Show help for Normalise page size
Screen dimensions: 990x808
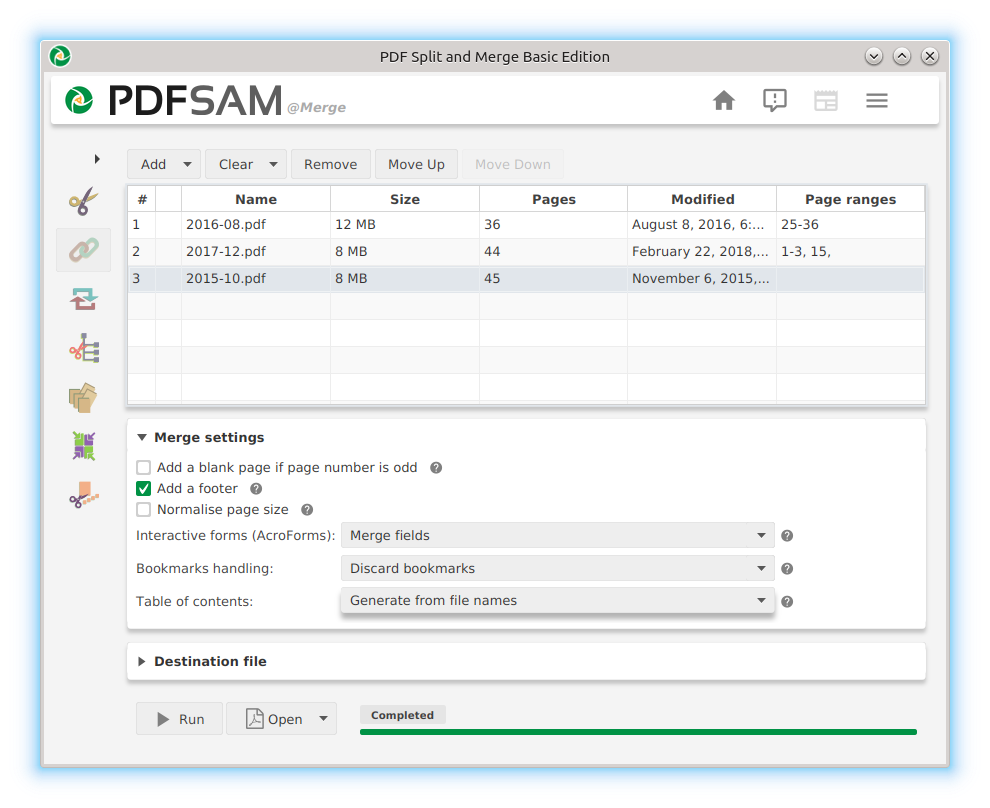click(x=307, y=509)
